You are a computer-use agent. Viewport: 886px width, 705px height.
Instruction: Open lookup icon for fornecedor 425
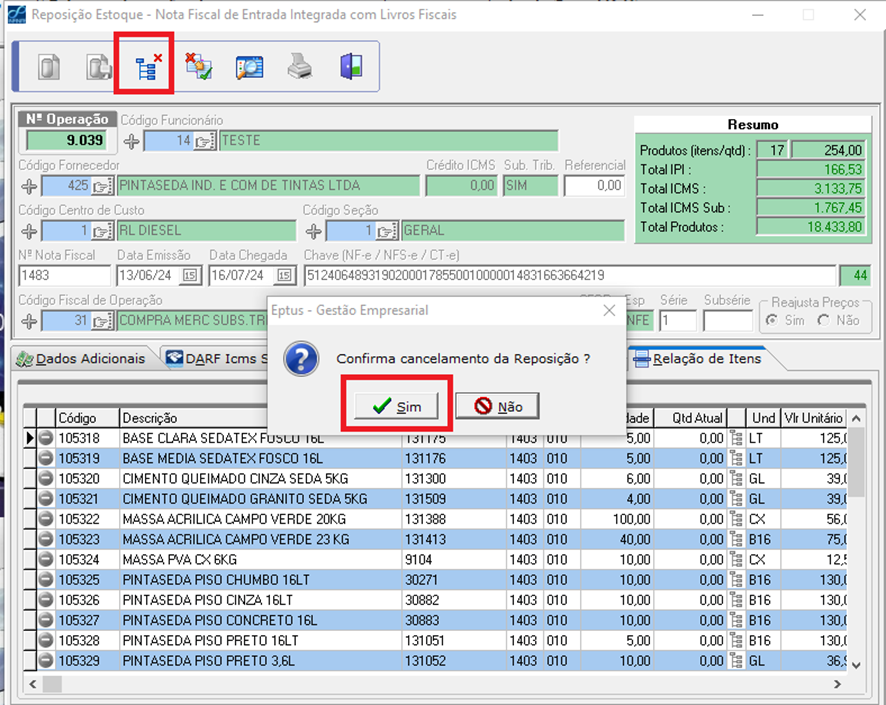103,186
